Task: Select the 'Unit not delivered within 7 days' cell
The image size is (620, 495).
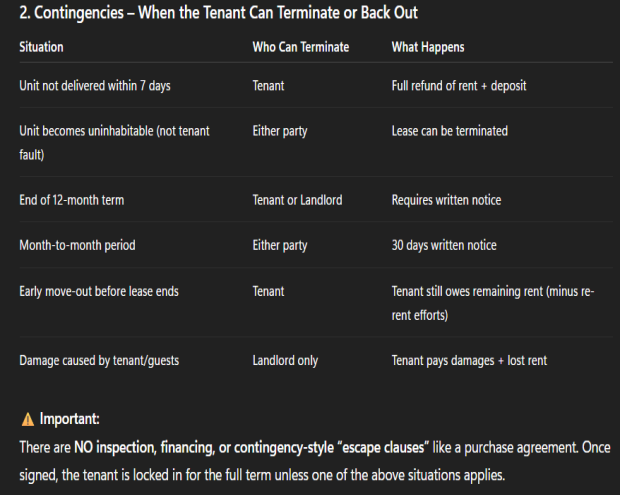Action: (x=95, y=86)
